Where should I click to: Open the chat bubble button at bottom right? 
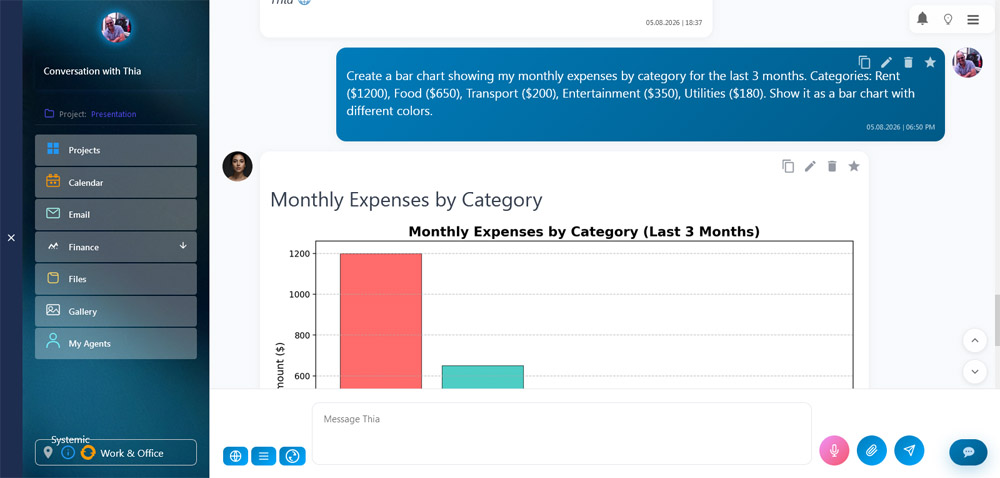click(x=968, y=452)
